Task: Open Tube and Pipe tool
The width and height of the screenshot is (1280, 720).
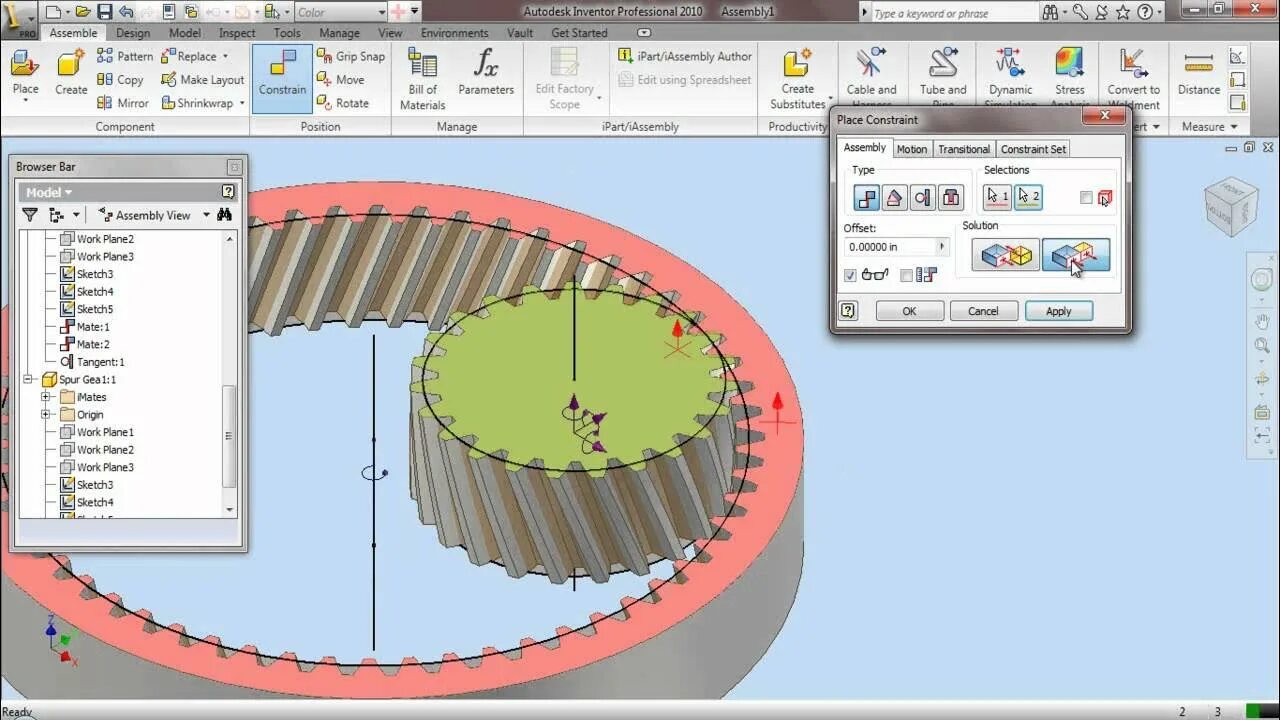Action: tap(943, 78)
